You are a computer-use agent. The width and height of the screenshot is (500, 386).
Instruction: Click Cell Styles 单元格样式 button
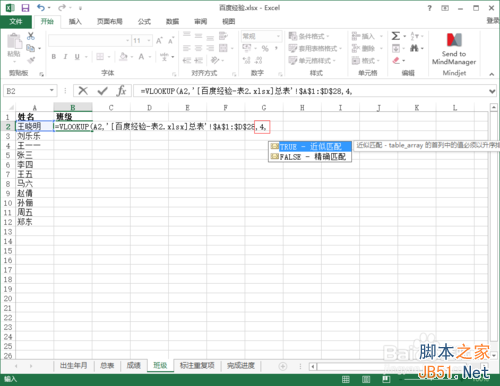point(312,60)
